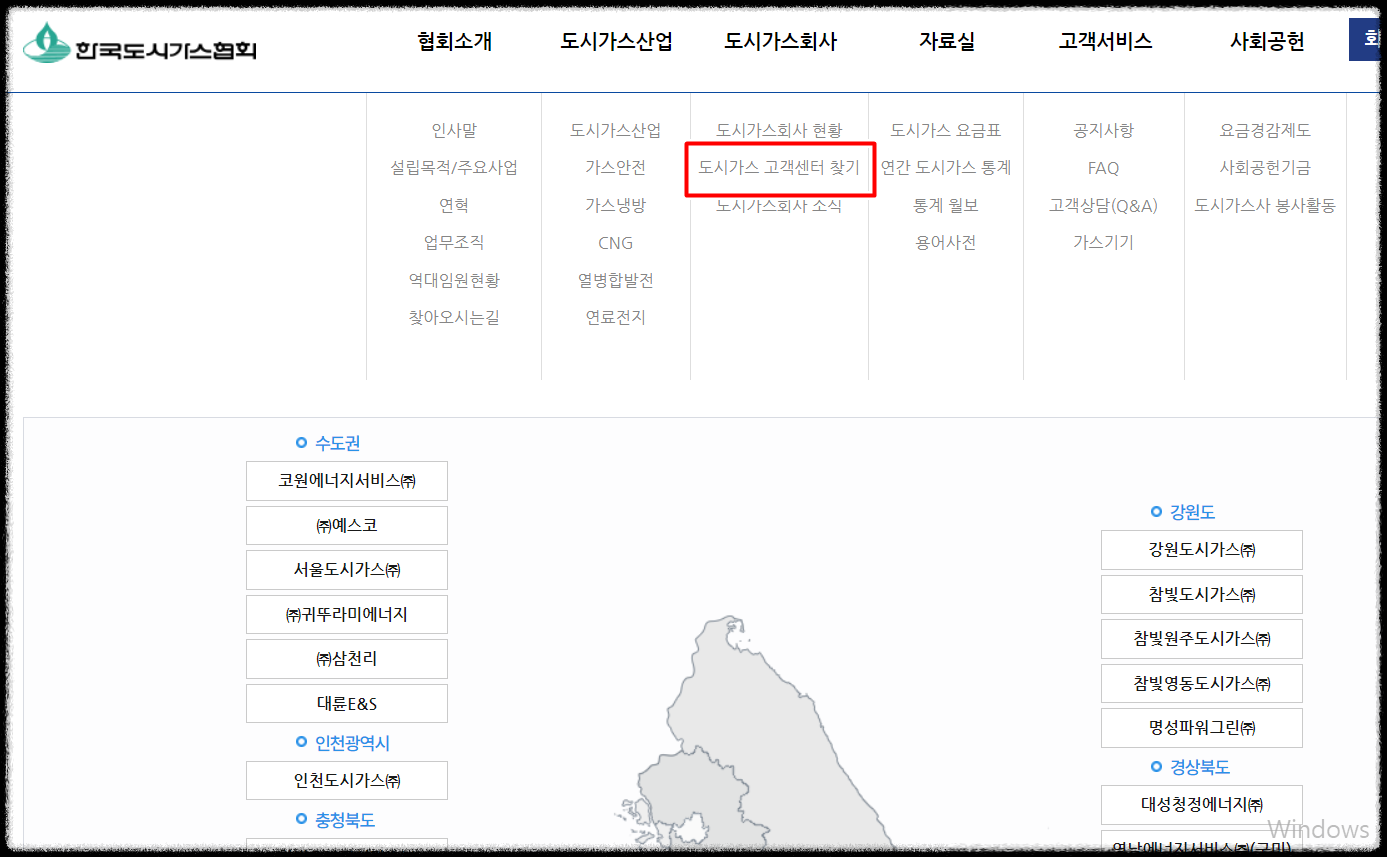Open 가스안전 page
Screen dimensions: 1387x857
616,168
